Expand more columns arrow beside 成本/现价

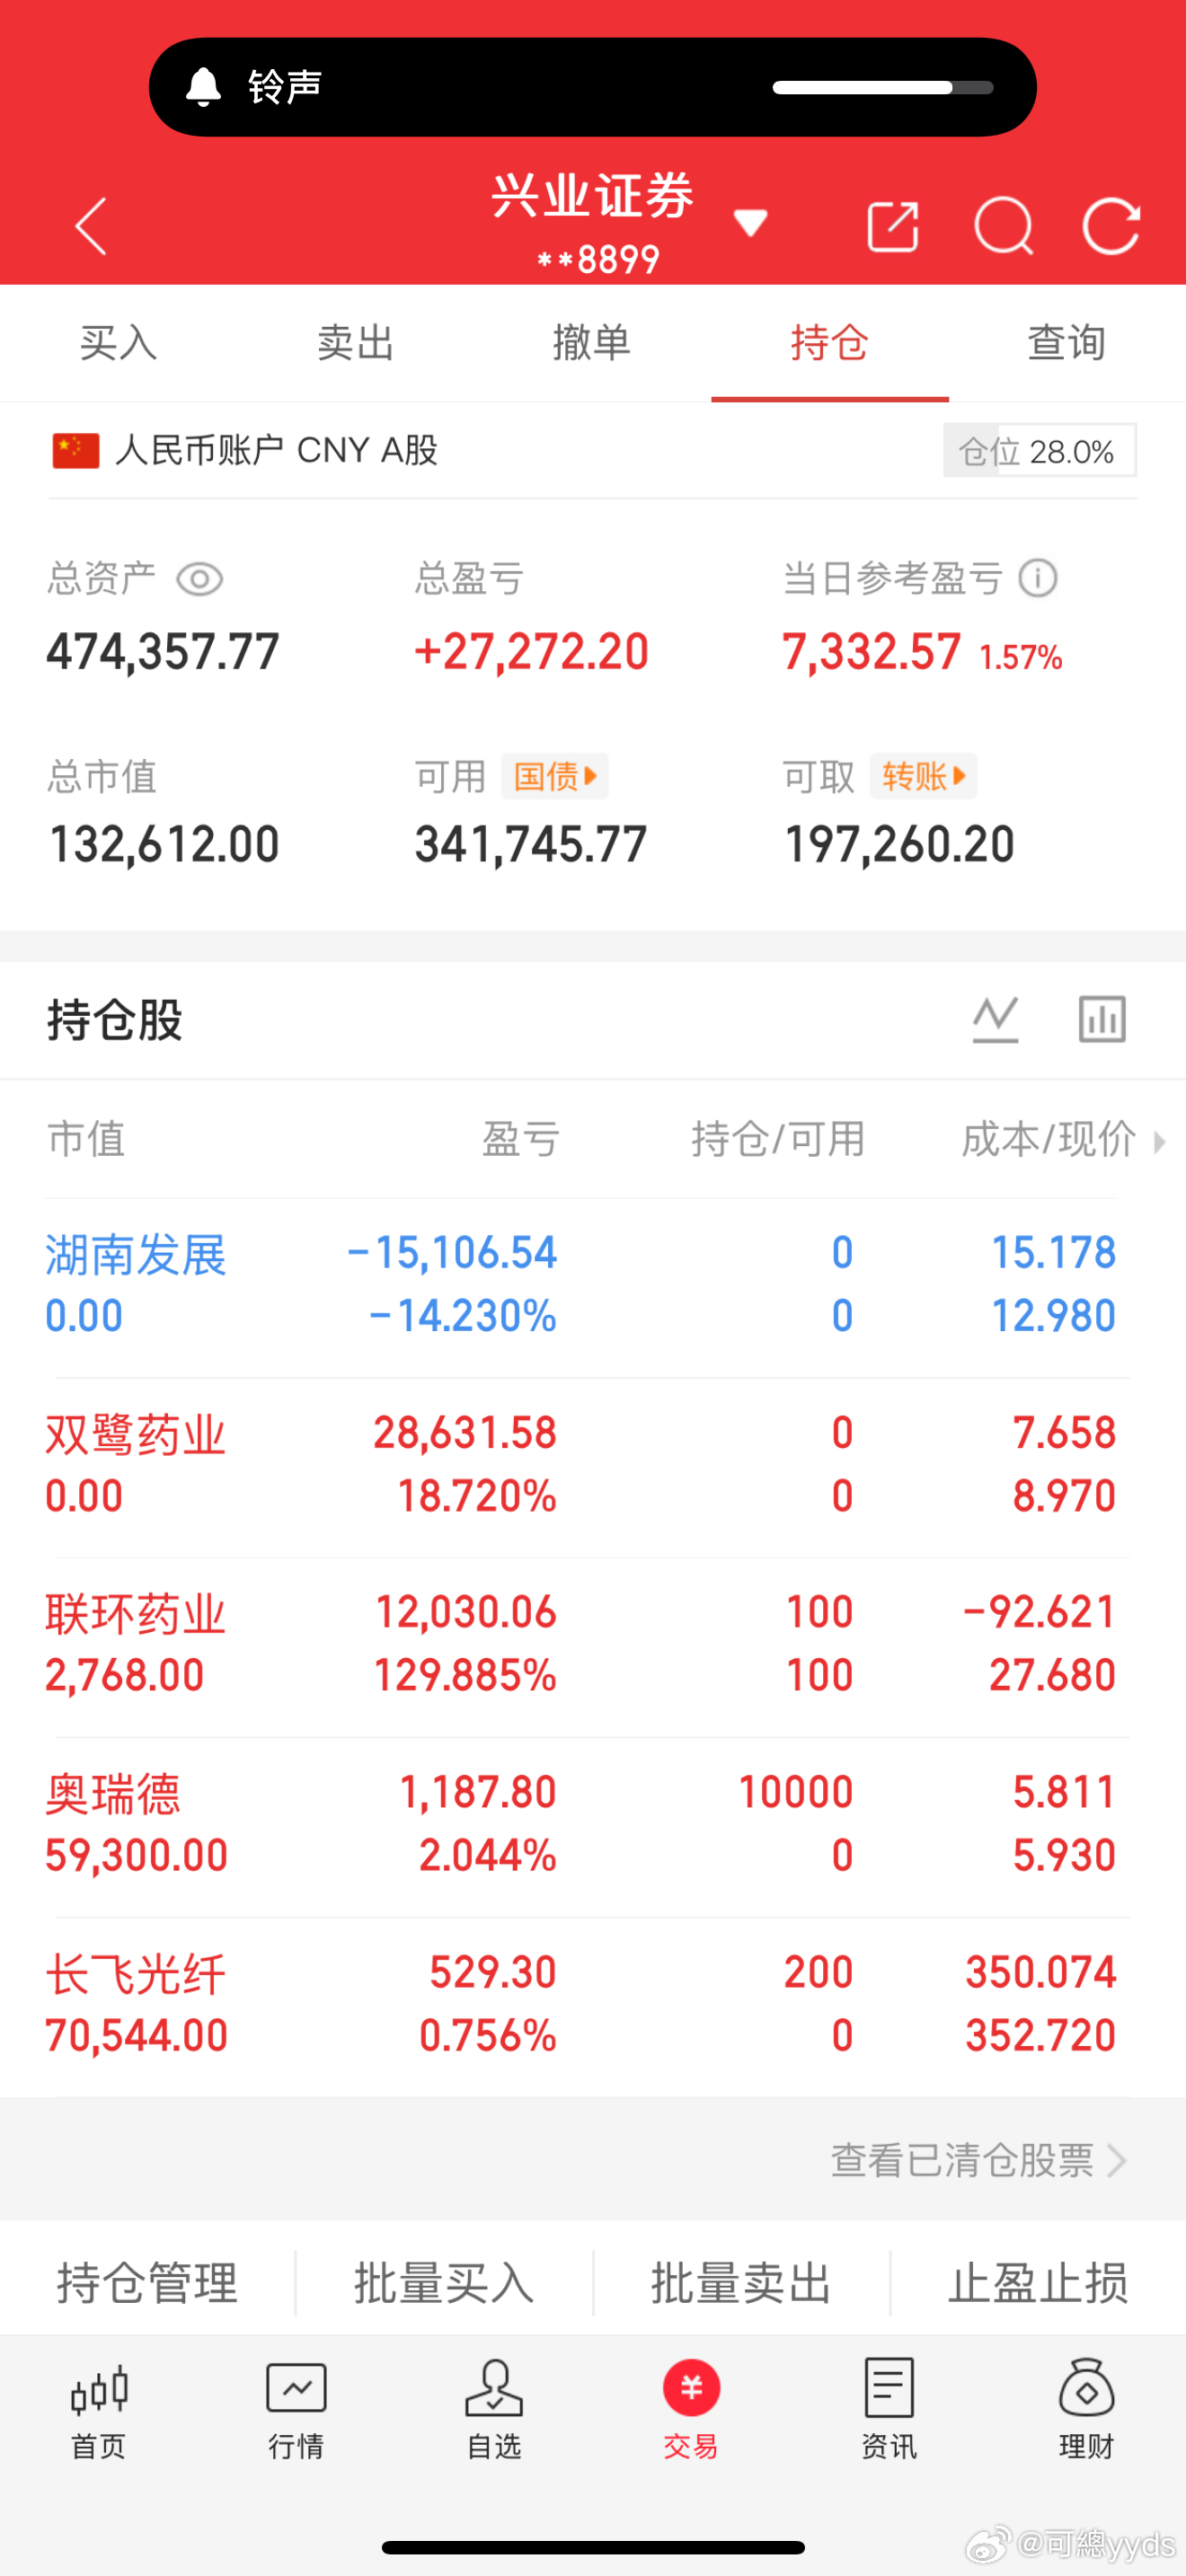(x=1159, y=1142)
